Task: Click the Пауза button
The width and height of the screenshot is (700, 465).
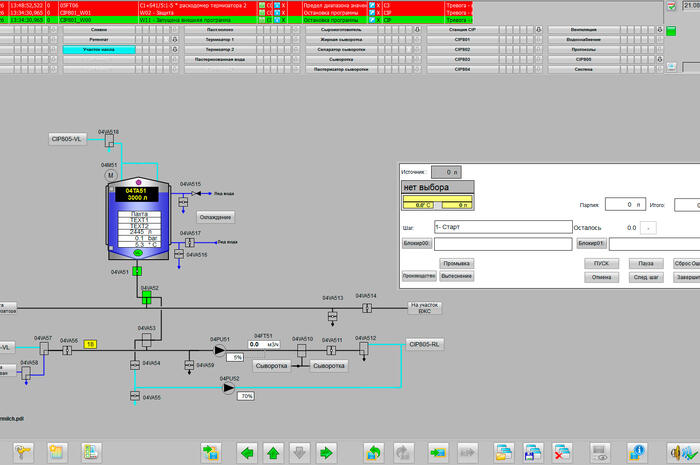Action: coord(646,263)
